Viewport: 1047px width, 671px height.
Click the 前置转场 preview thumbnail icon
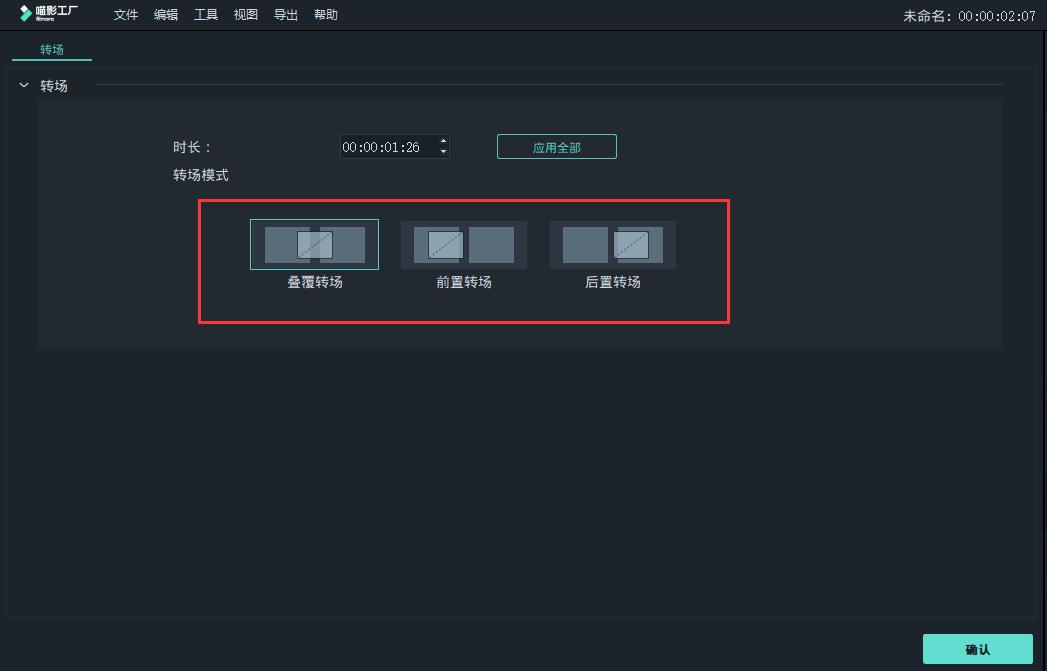463,243
